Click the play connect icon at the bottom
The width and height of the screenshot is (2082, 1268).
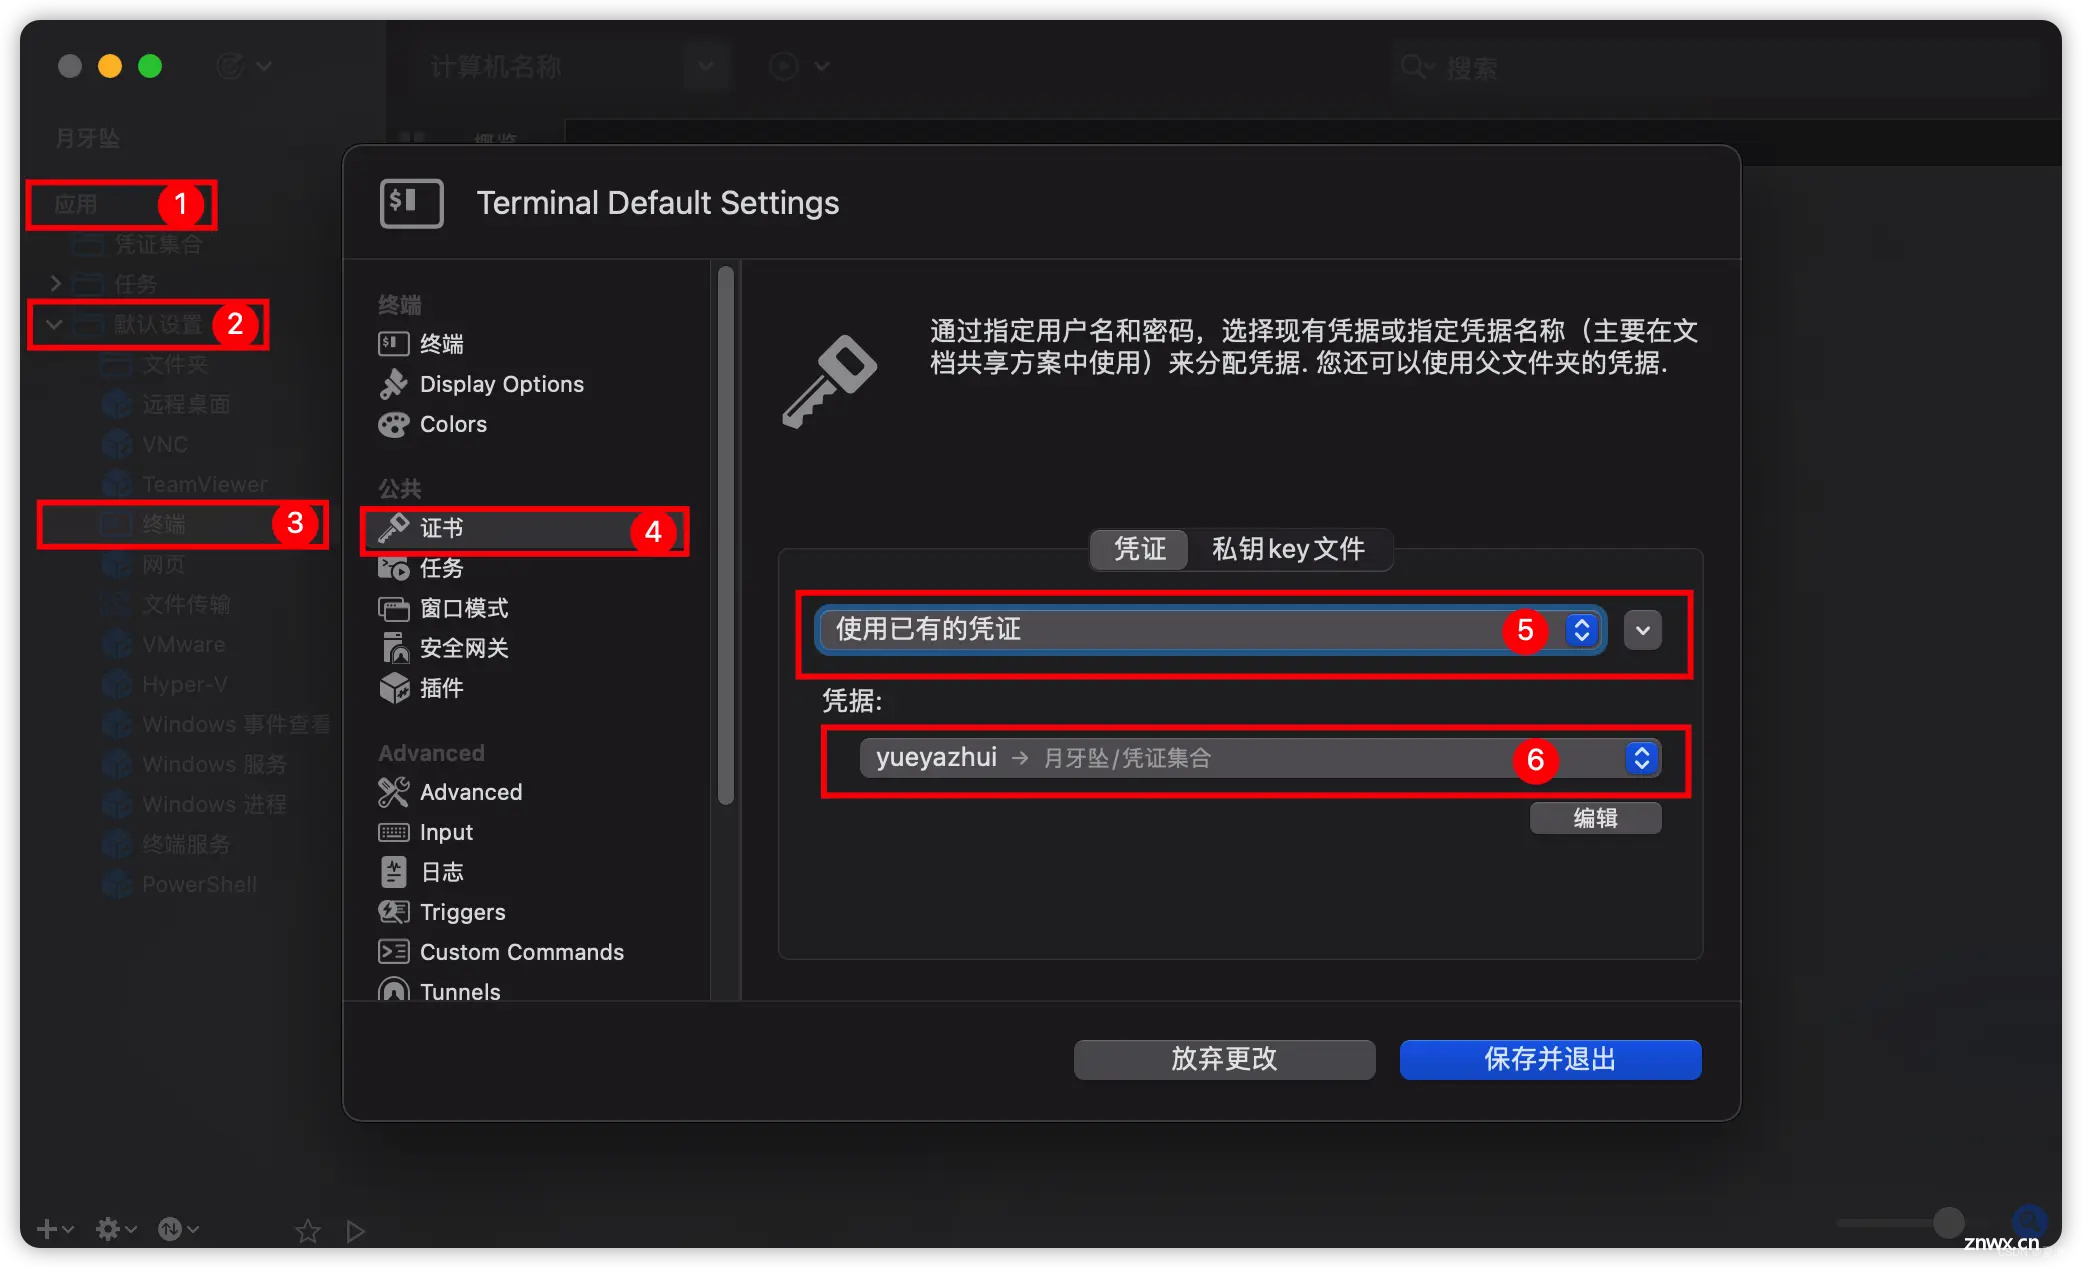coord(355,1230)
